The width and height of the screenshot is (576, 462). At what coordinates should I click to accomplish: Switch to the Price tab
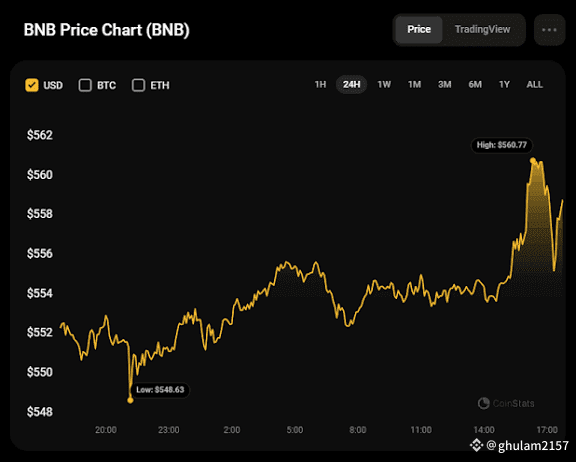(419, 29)
